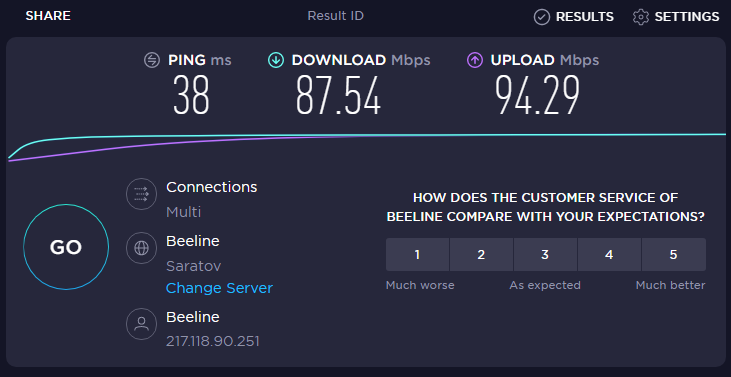Click the user profile icon beside the IP address

pyautogui.click(x=141, y=323)
